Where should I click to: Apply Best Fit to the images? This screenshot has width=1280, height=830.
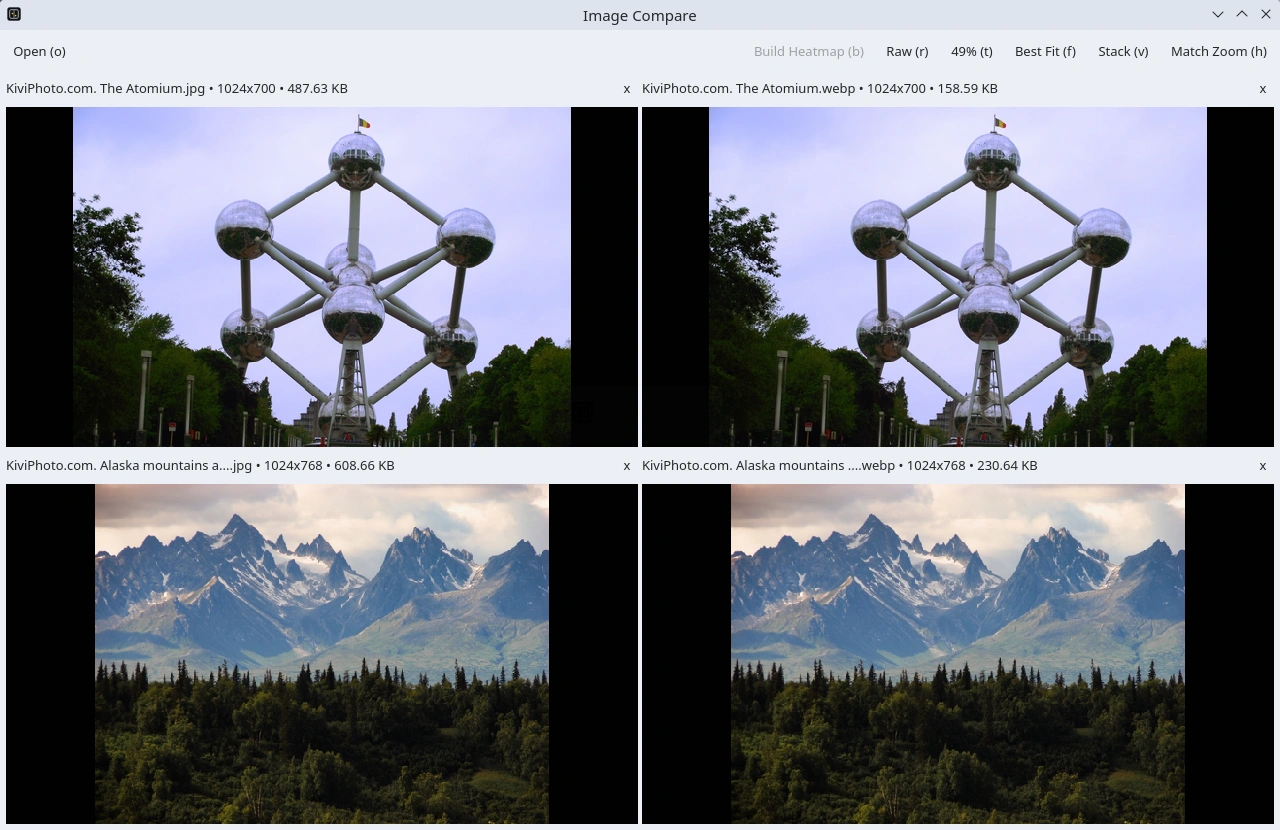click(1044, 51)
